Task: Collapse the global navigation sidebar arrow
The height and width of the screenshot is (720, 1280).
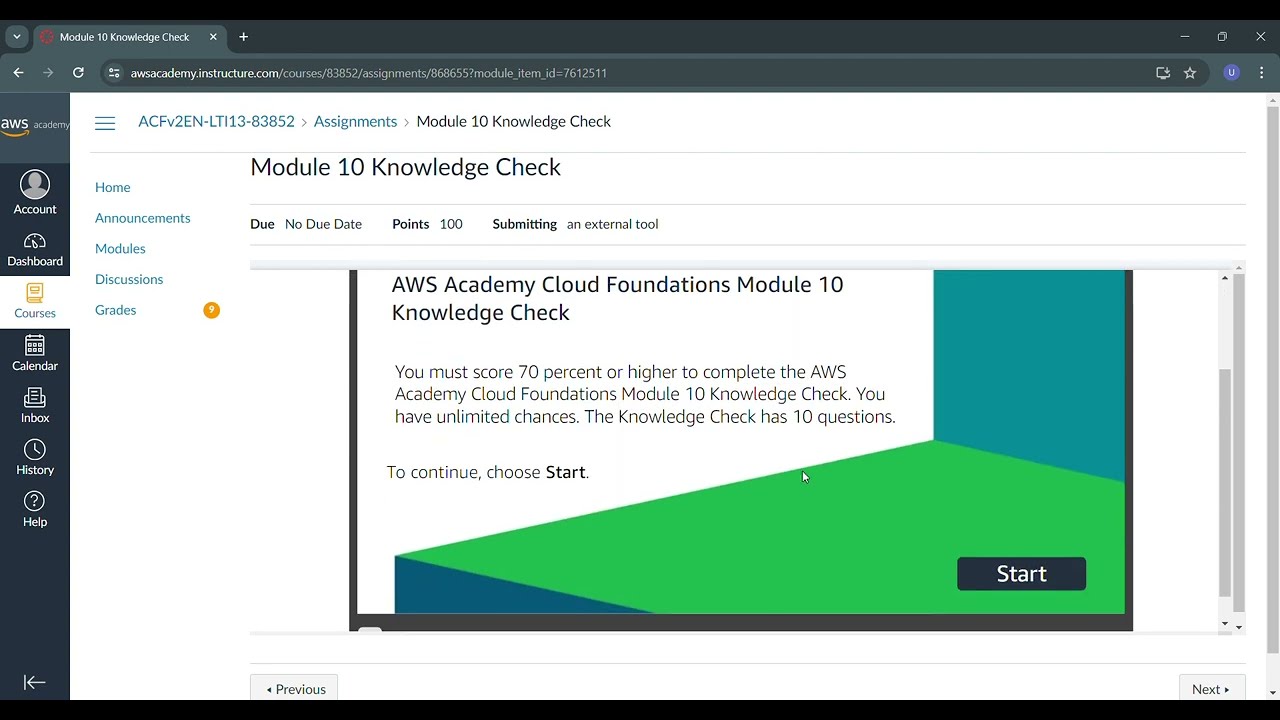Action: pos(35,682)
